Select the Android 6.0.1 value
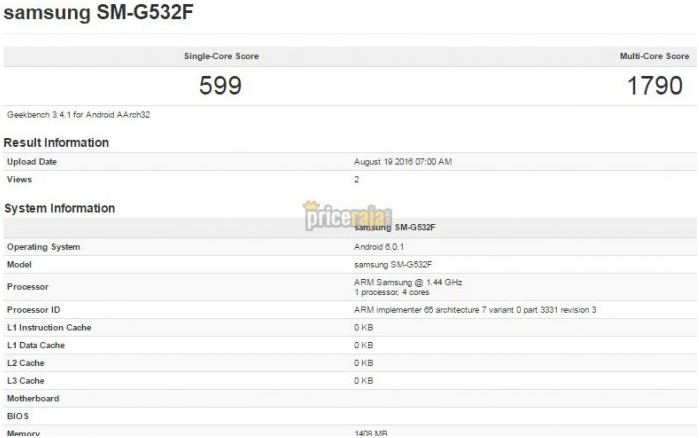 (x=378, y=247)
